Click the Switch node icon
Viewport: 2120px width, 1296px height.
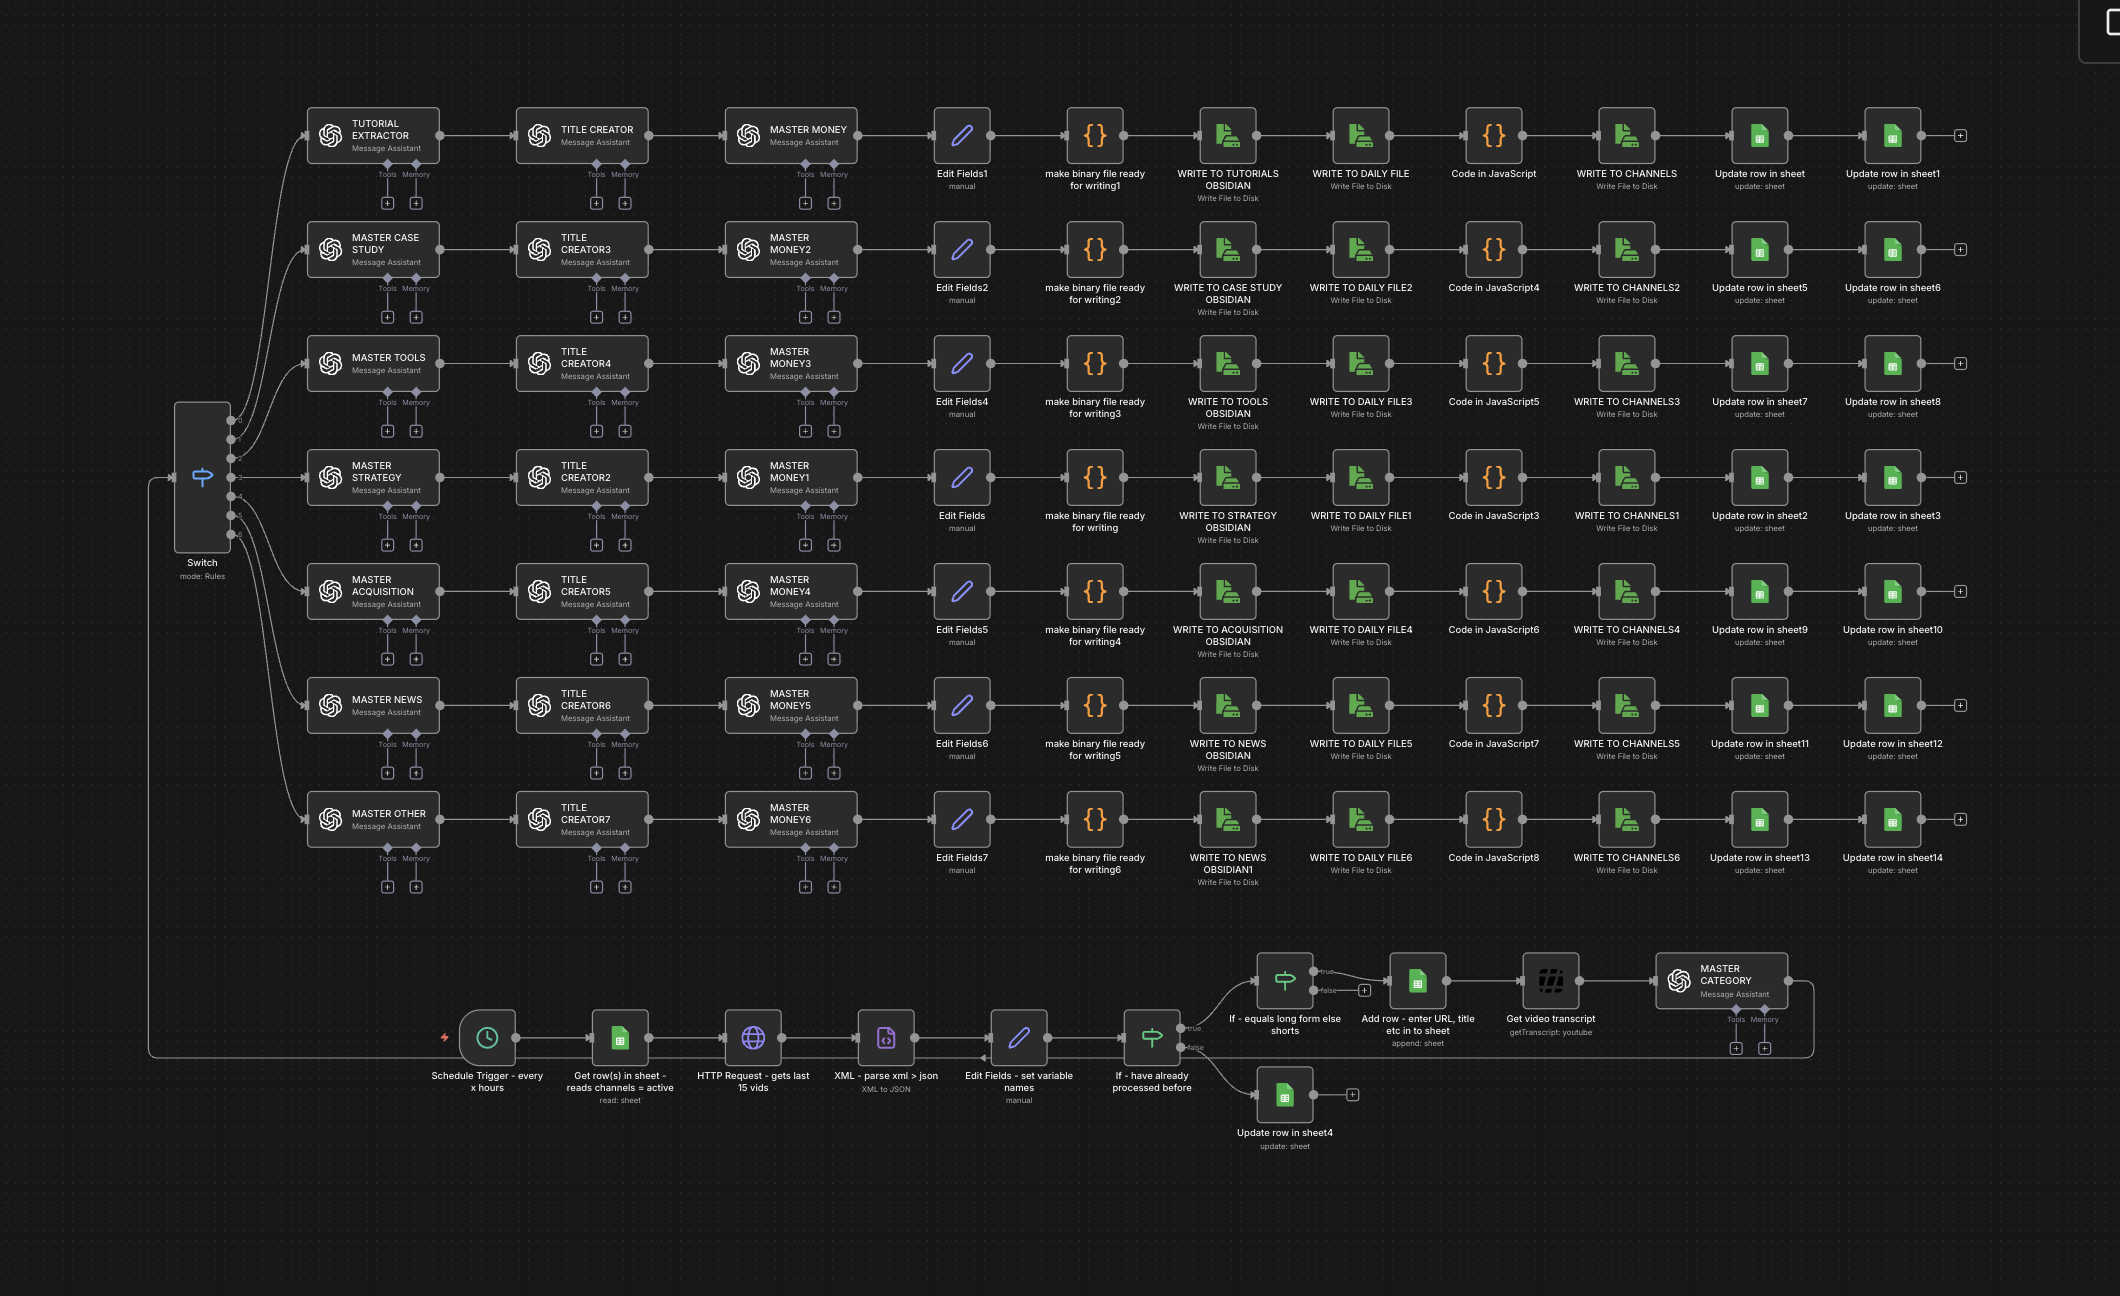(202, 477)
